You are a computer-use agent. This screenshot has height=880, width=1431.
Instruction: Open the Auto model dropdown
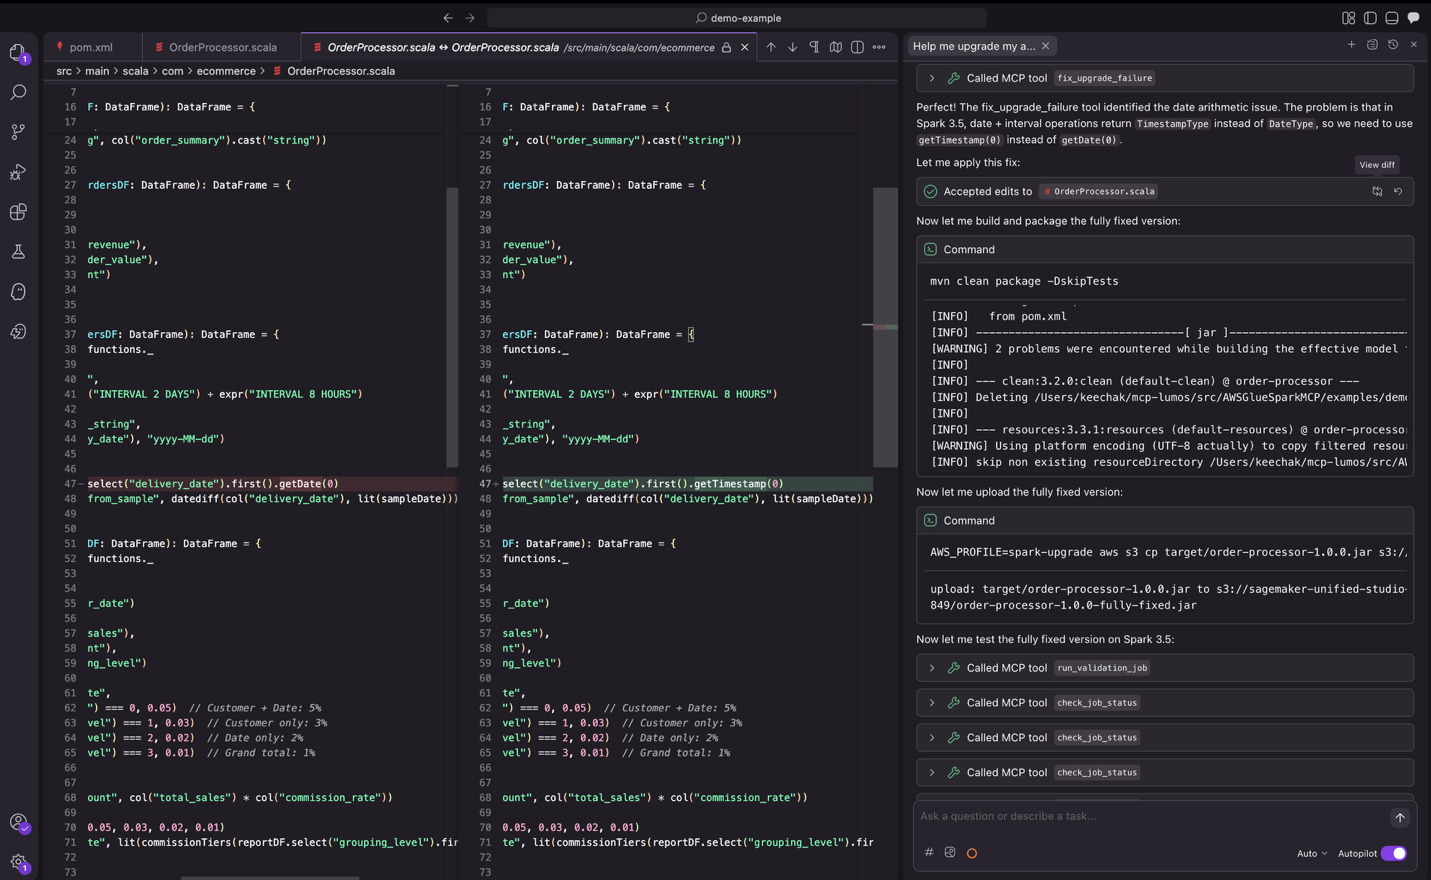[1311, 853]
